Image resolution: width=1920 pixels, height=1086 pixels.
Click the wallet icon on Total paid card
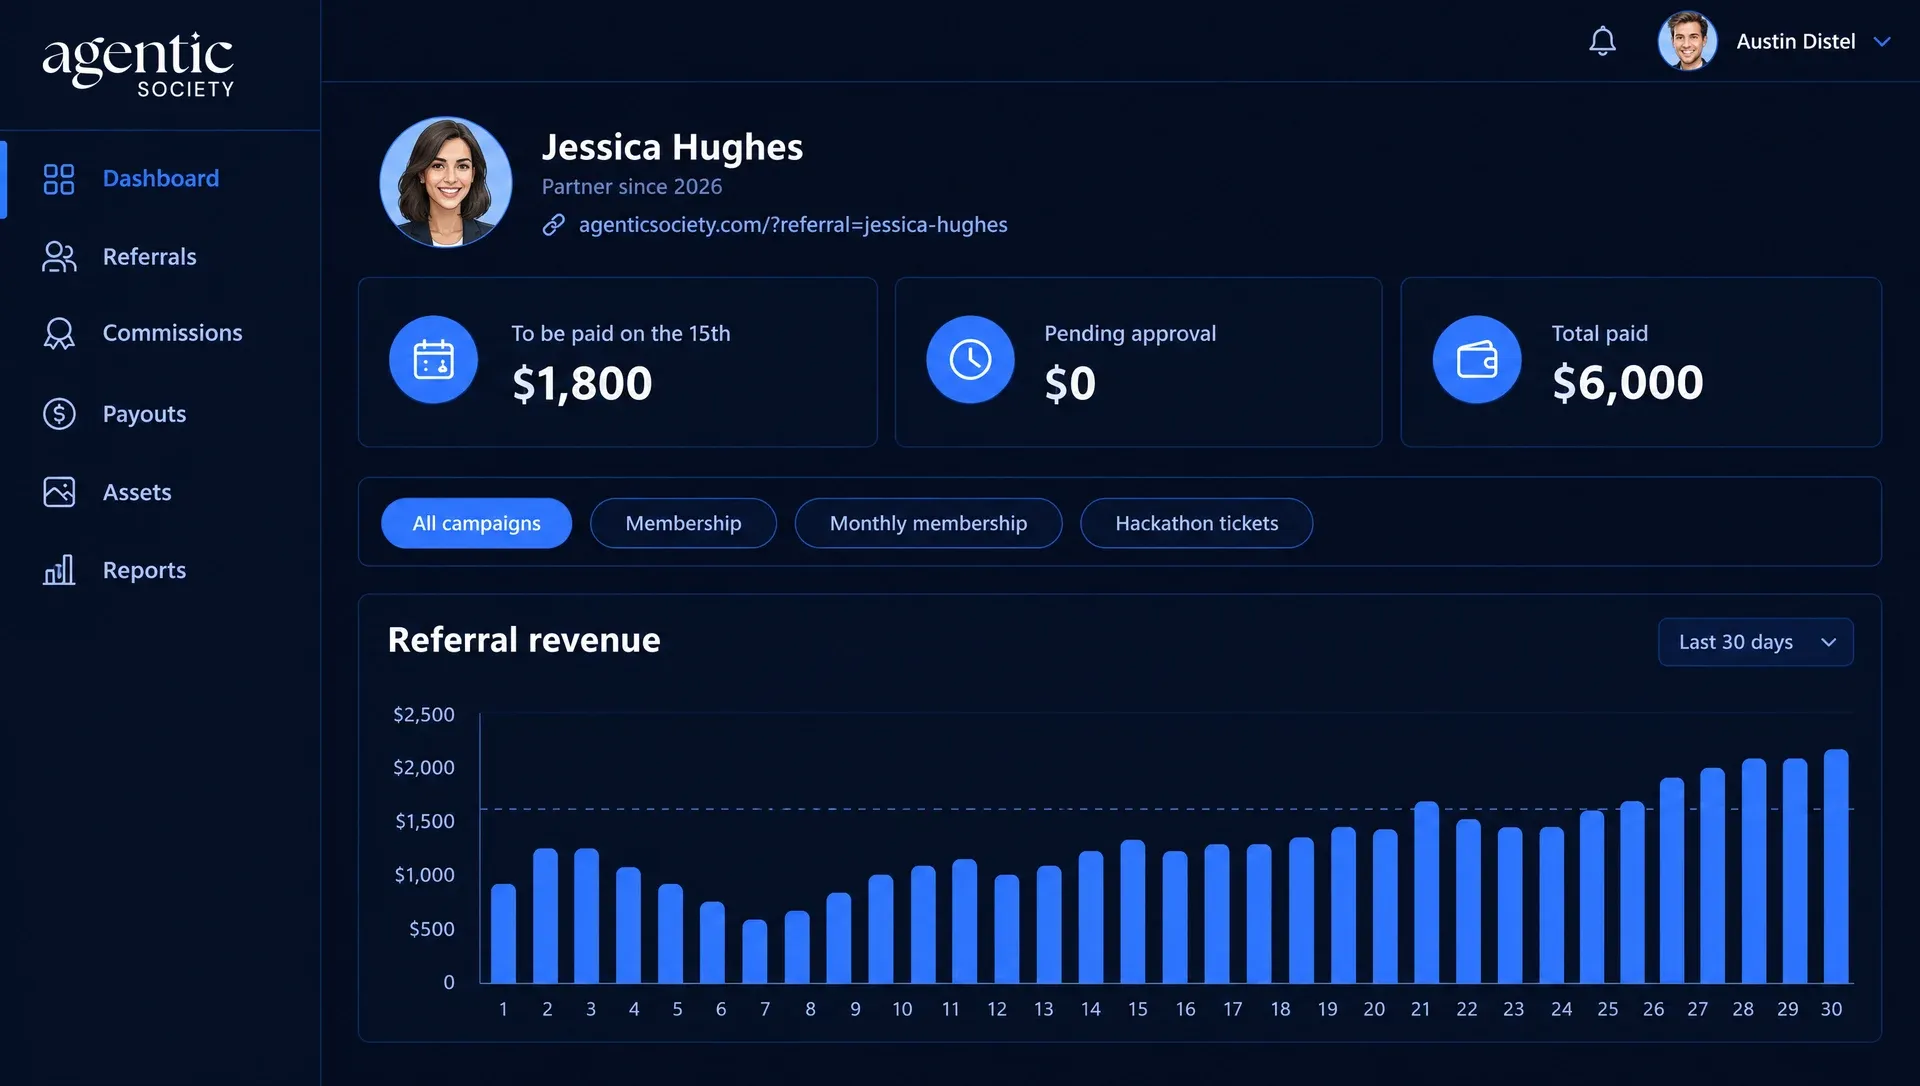coord(1477,360)
